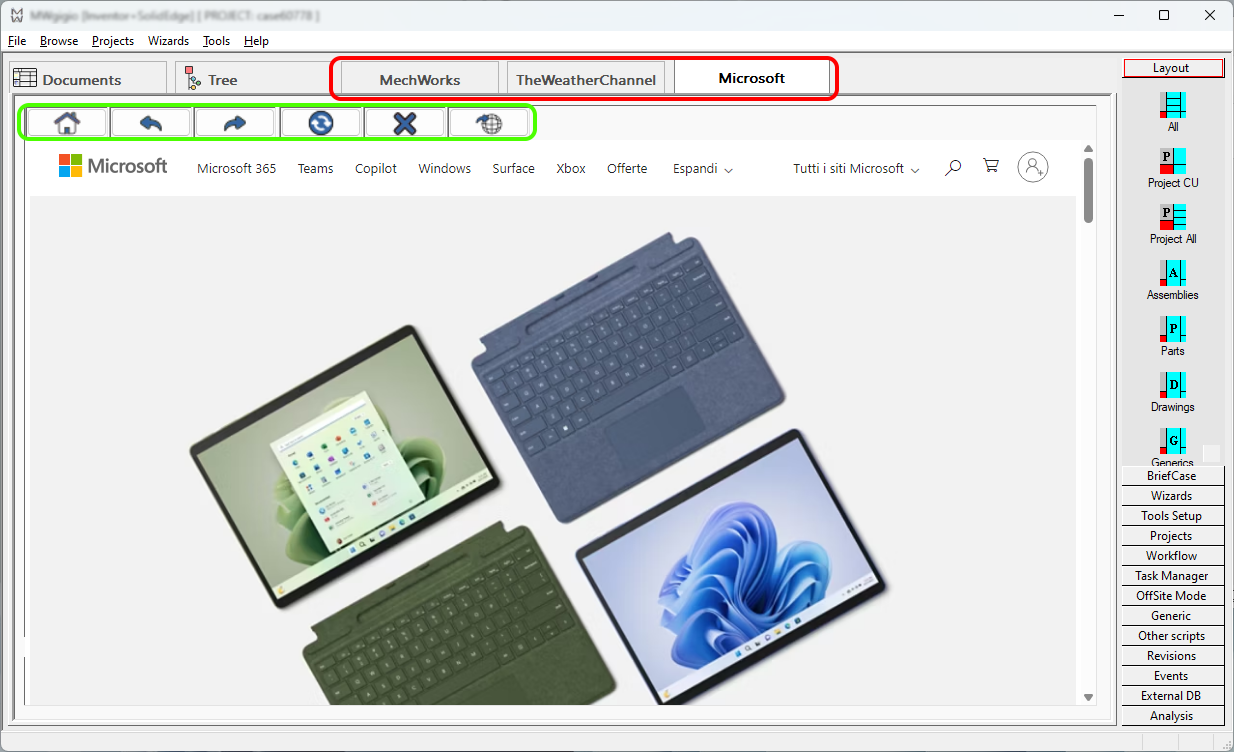Open the web page search magnifier
Screen dimensions: 1234x752
[953, 167]
